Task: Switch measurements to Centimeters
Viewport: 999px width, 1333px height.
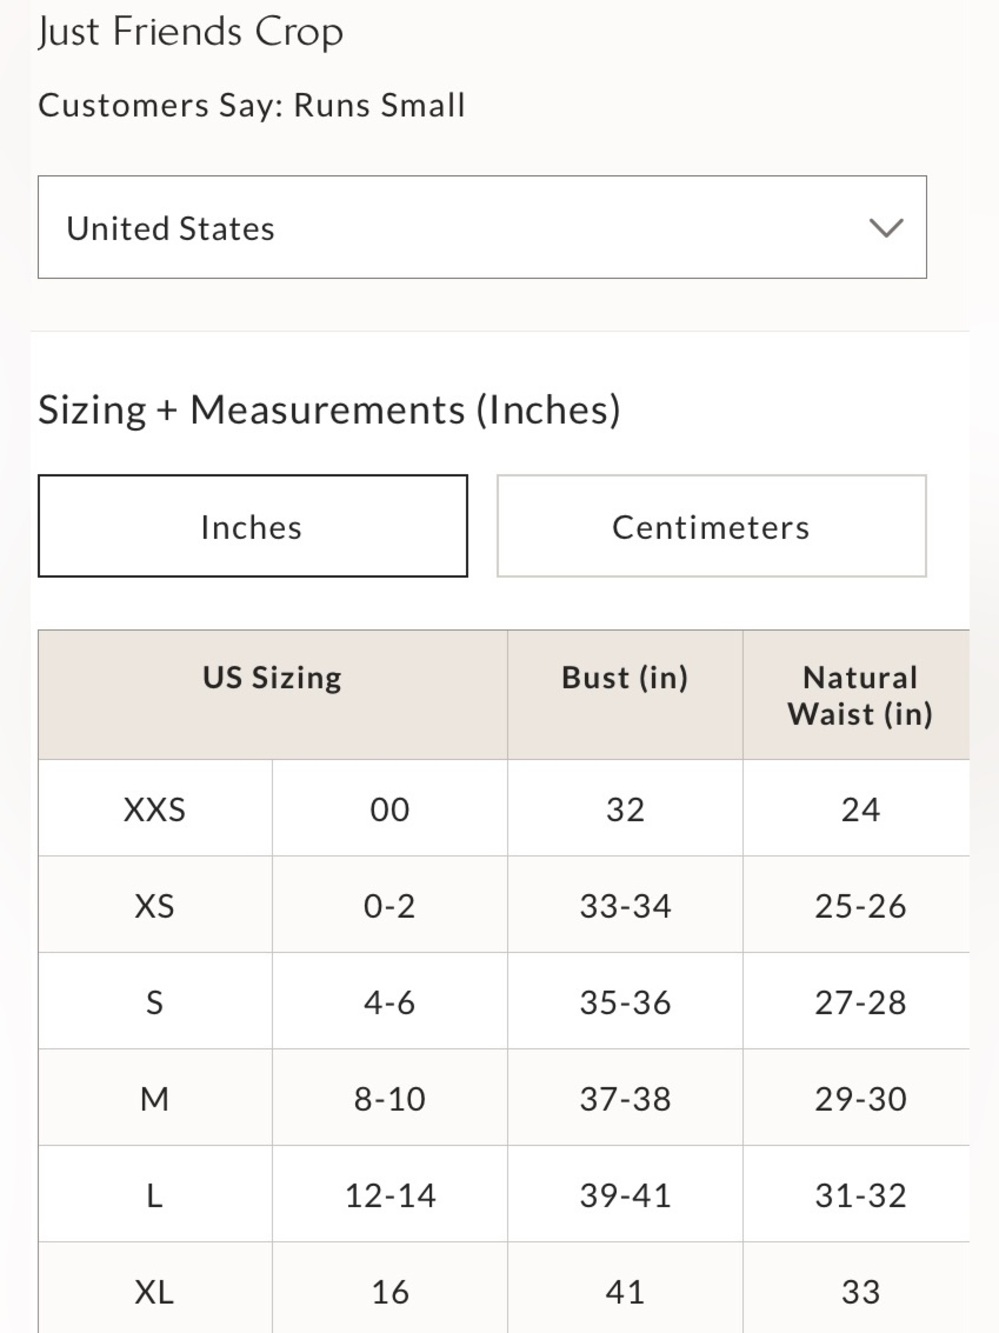Action: click(711, 526)
